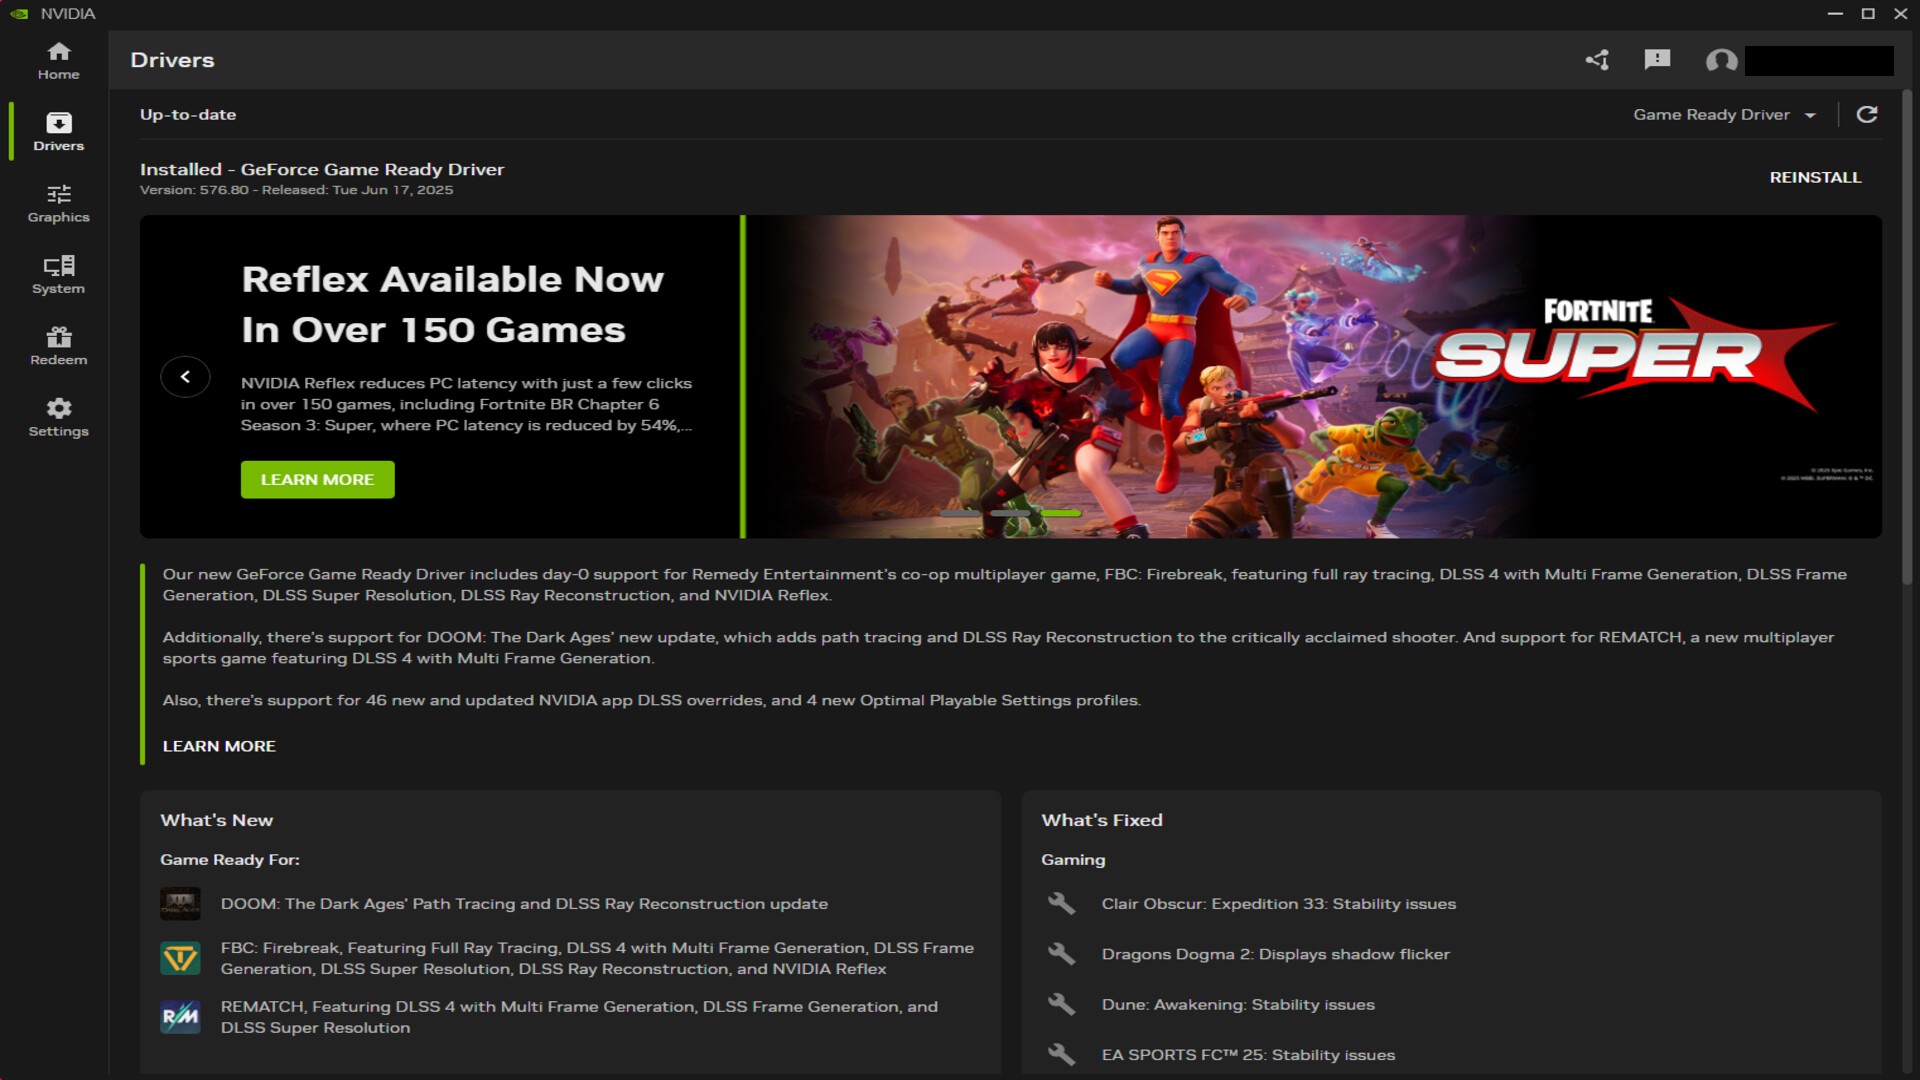Viewport: 1920px width, 1080px height.
Task: Select the first banner slide indicator
Action: click(x=960, y=513)
